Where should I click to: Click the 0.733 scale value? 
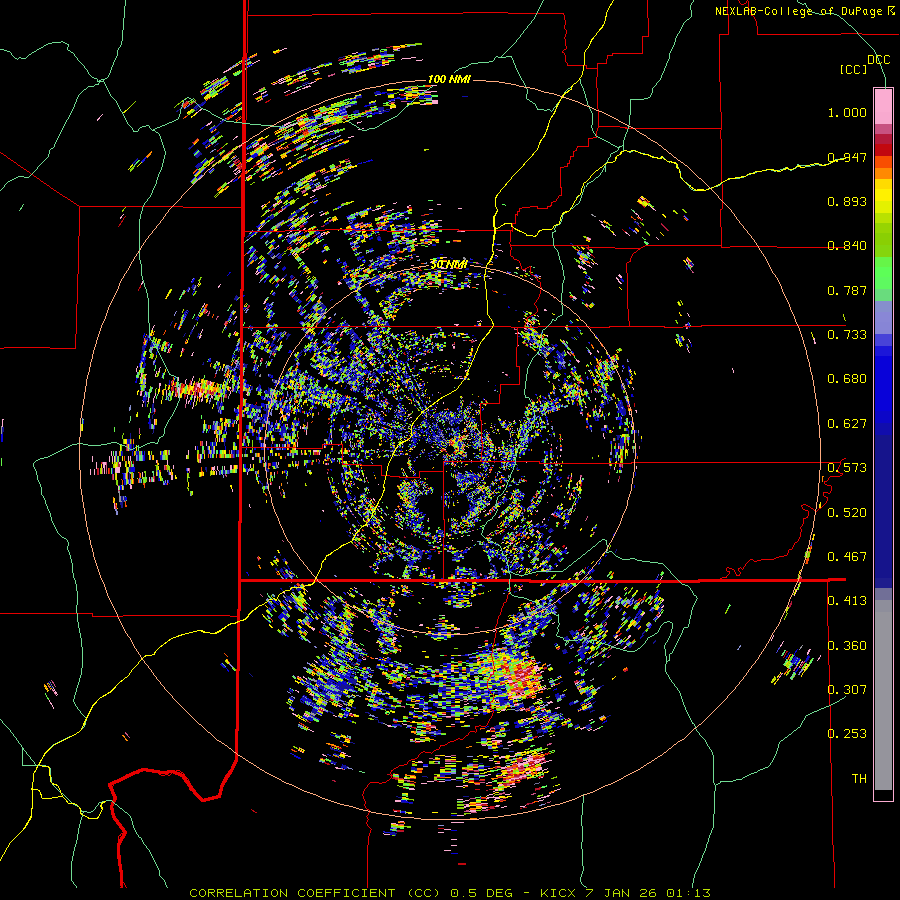pos(847,335)
